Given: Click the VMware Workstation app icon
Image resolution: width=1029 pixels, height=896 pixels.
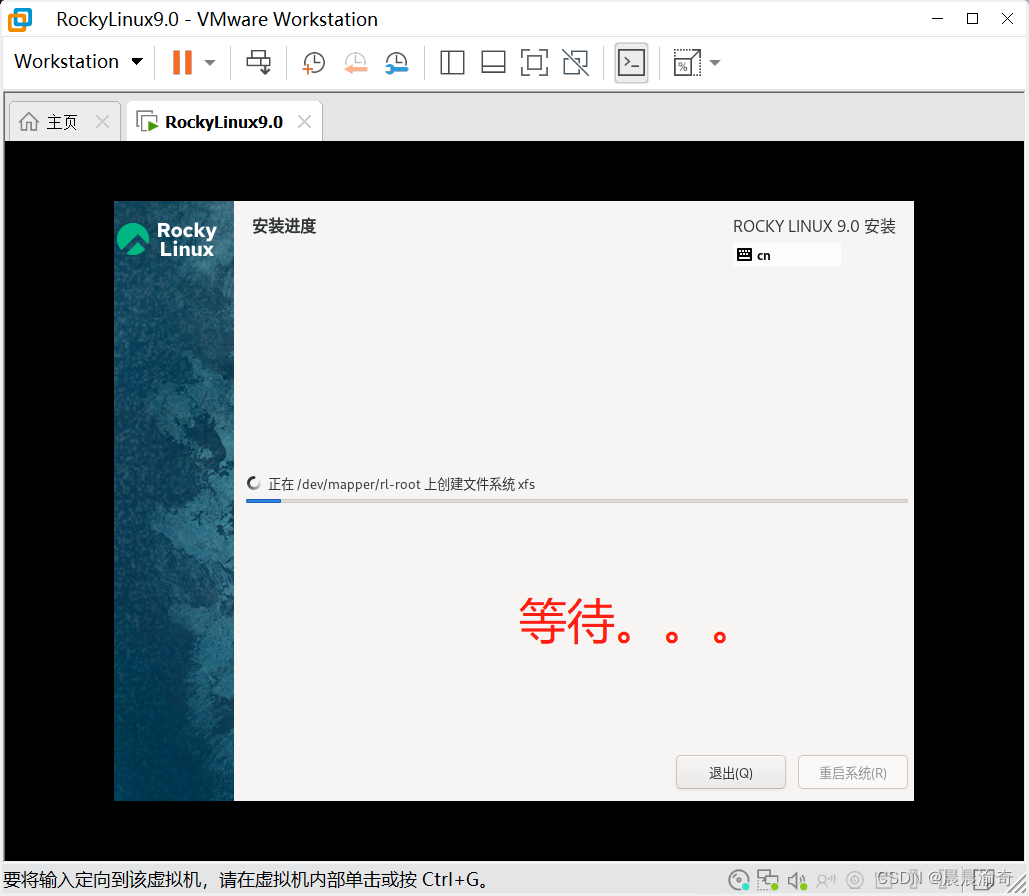Looking at the screenshot, I should [20, 20].
